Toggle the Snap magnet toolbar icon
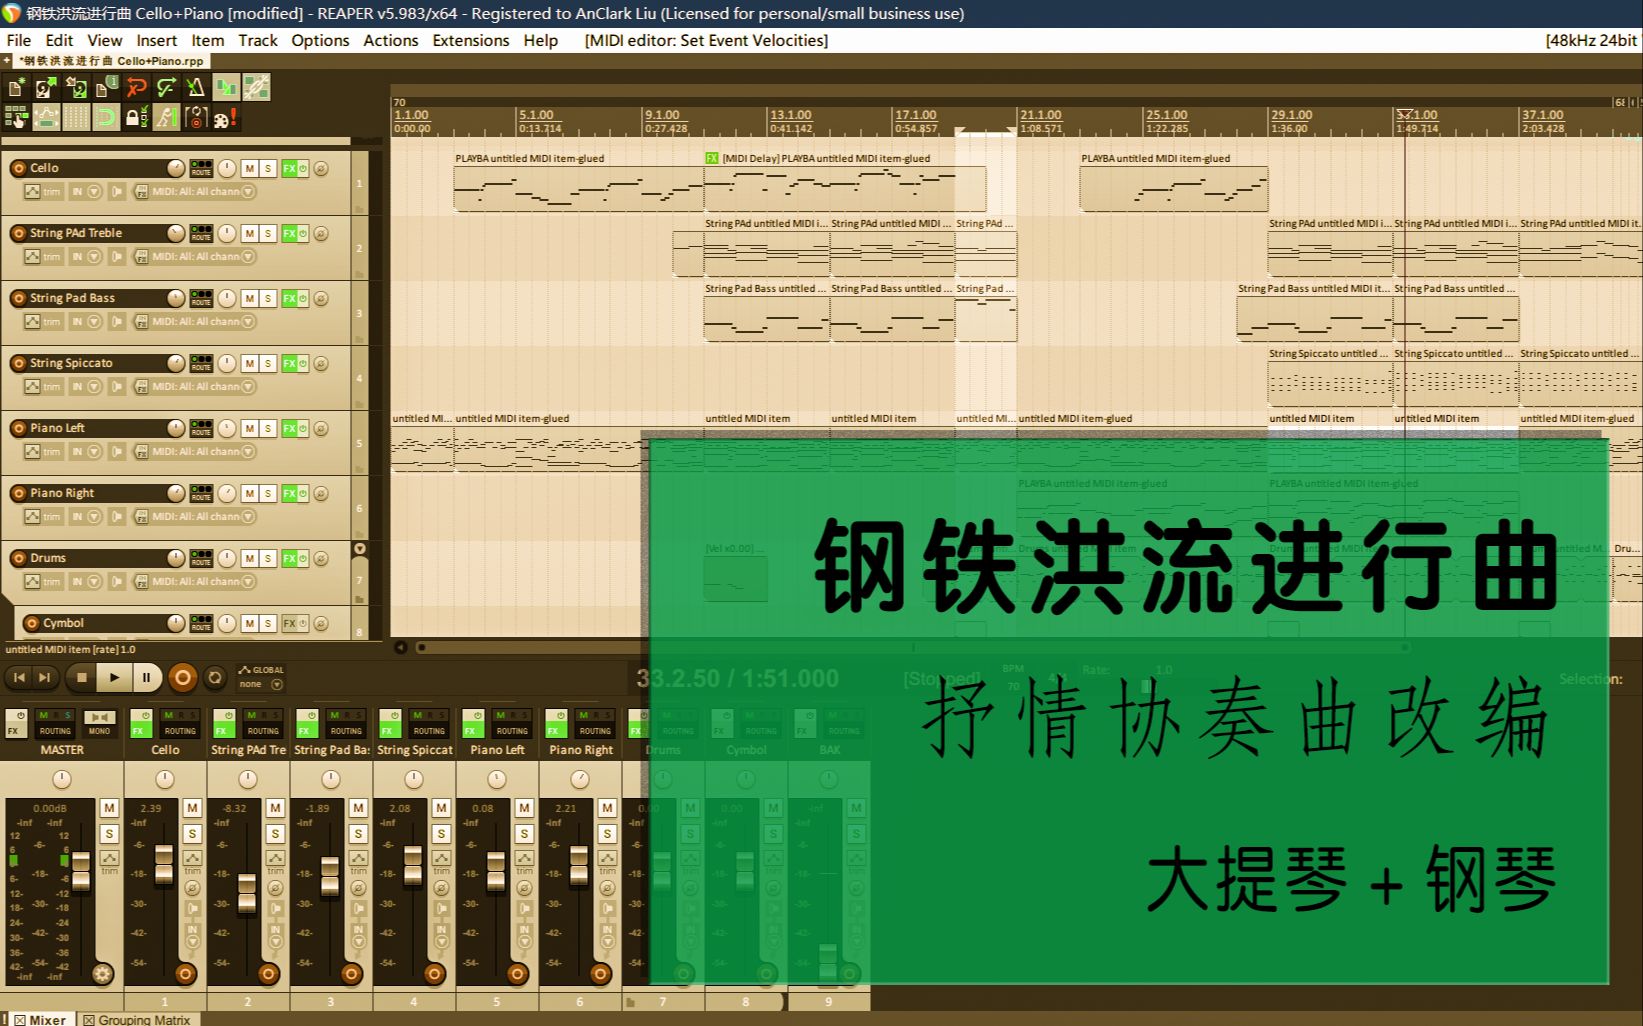Image resolution: width=1643 pixels, height=1026 pixels. 106,117
